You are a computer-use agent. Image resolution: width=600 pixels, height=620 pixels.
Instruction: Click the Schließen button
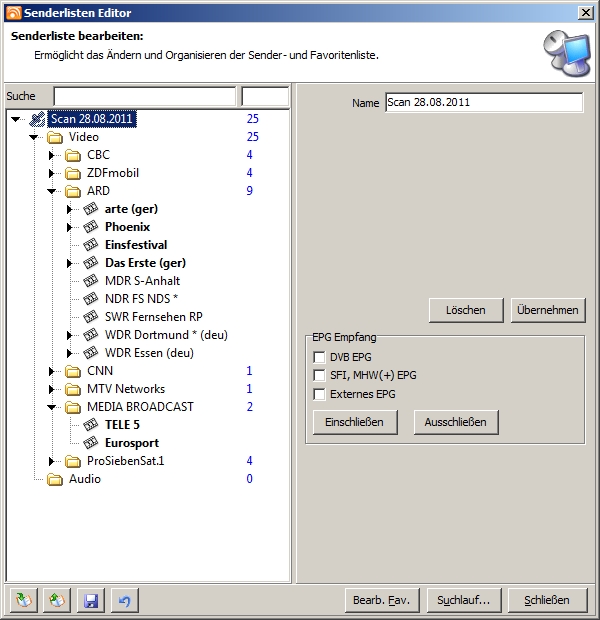(547, 600)
